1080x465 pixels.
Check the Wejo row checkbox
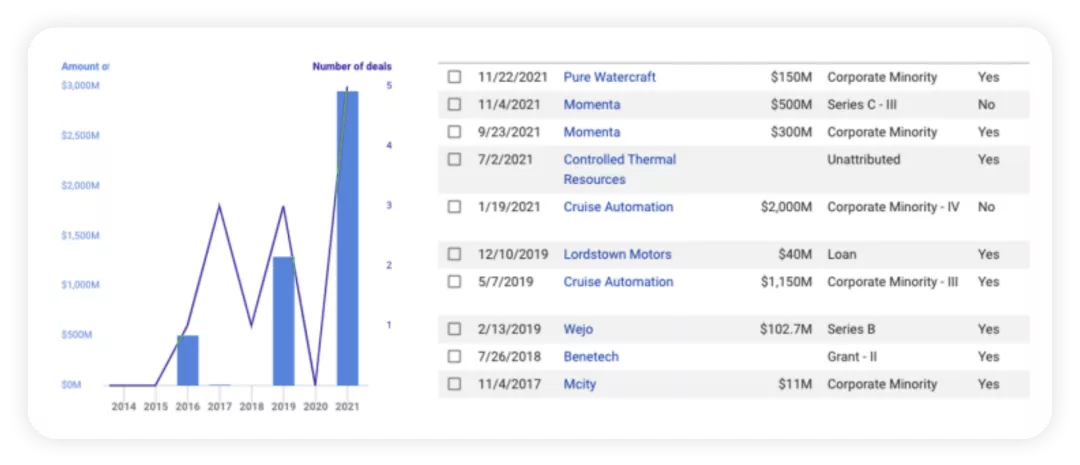click(x=454, y=329)
